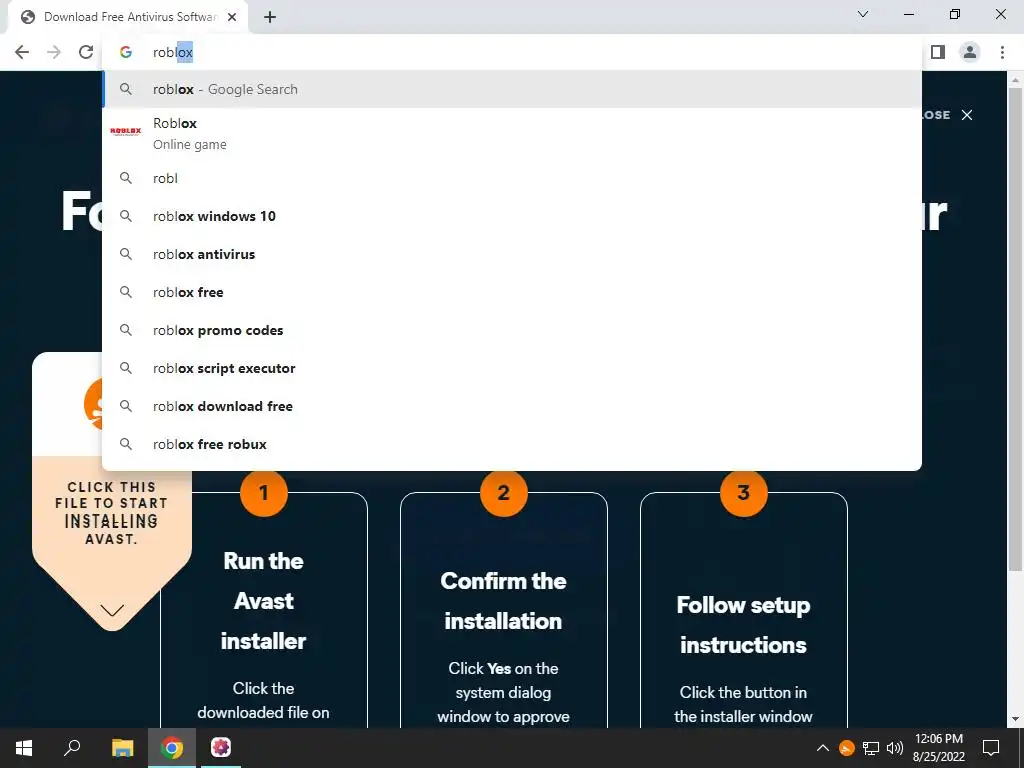Open the tab search chevron in title bar
1024x768 pixels.
(x=863, y=14)
